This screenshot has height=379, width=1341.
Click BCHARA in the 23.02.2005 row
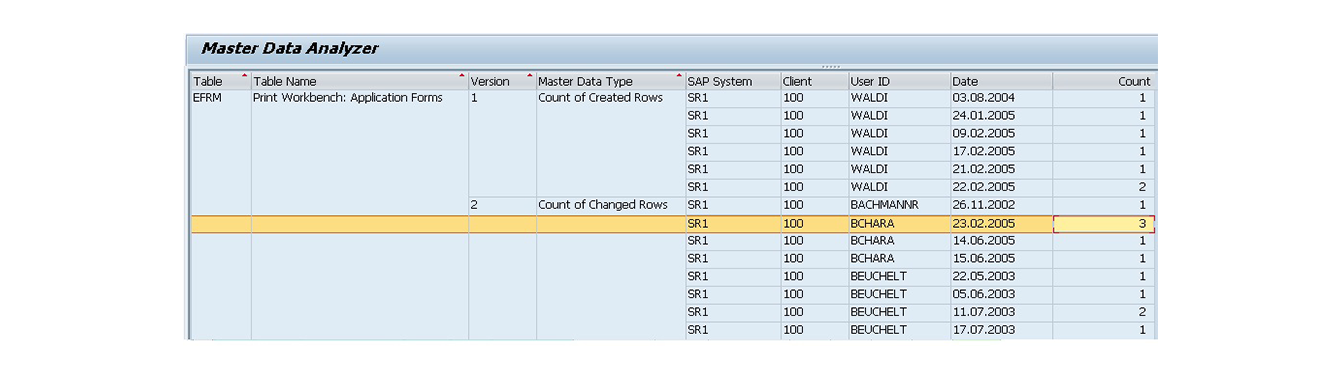click(899, 224)
